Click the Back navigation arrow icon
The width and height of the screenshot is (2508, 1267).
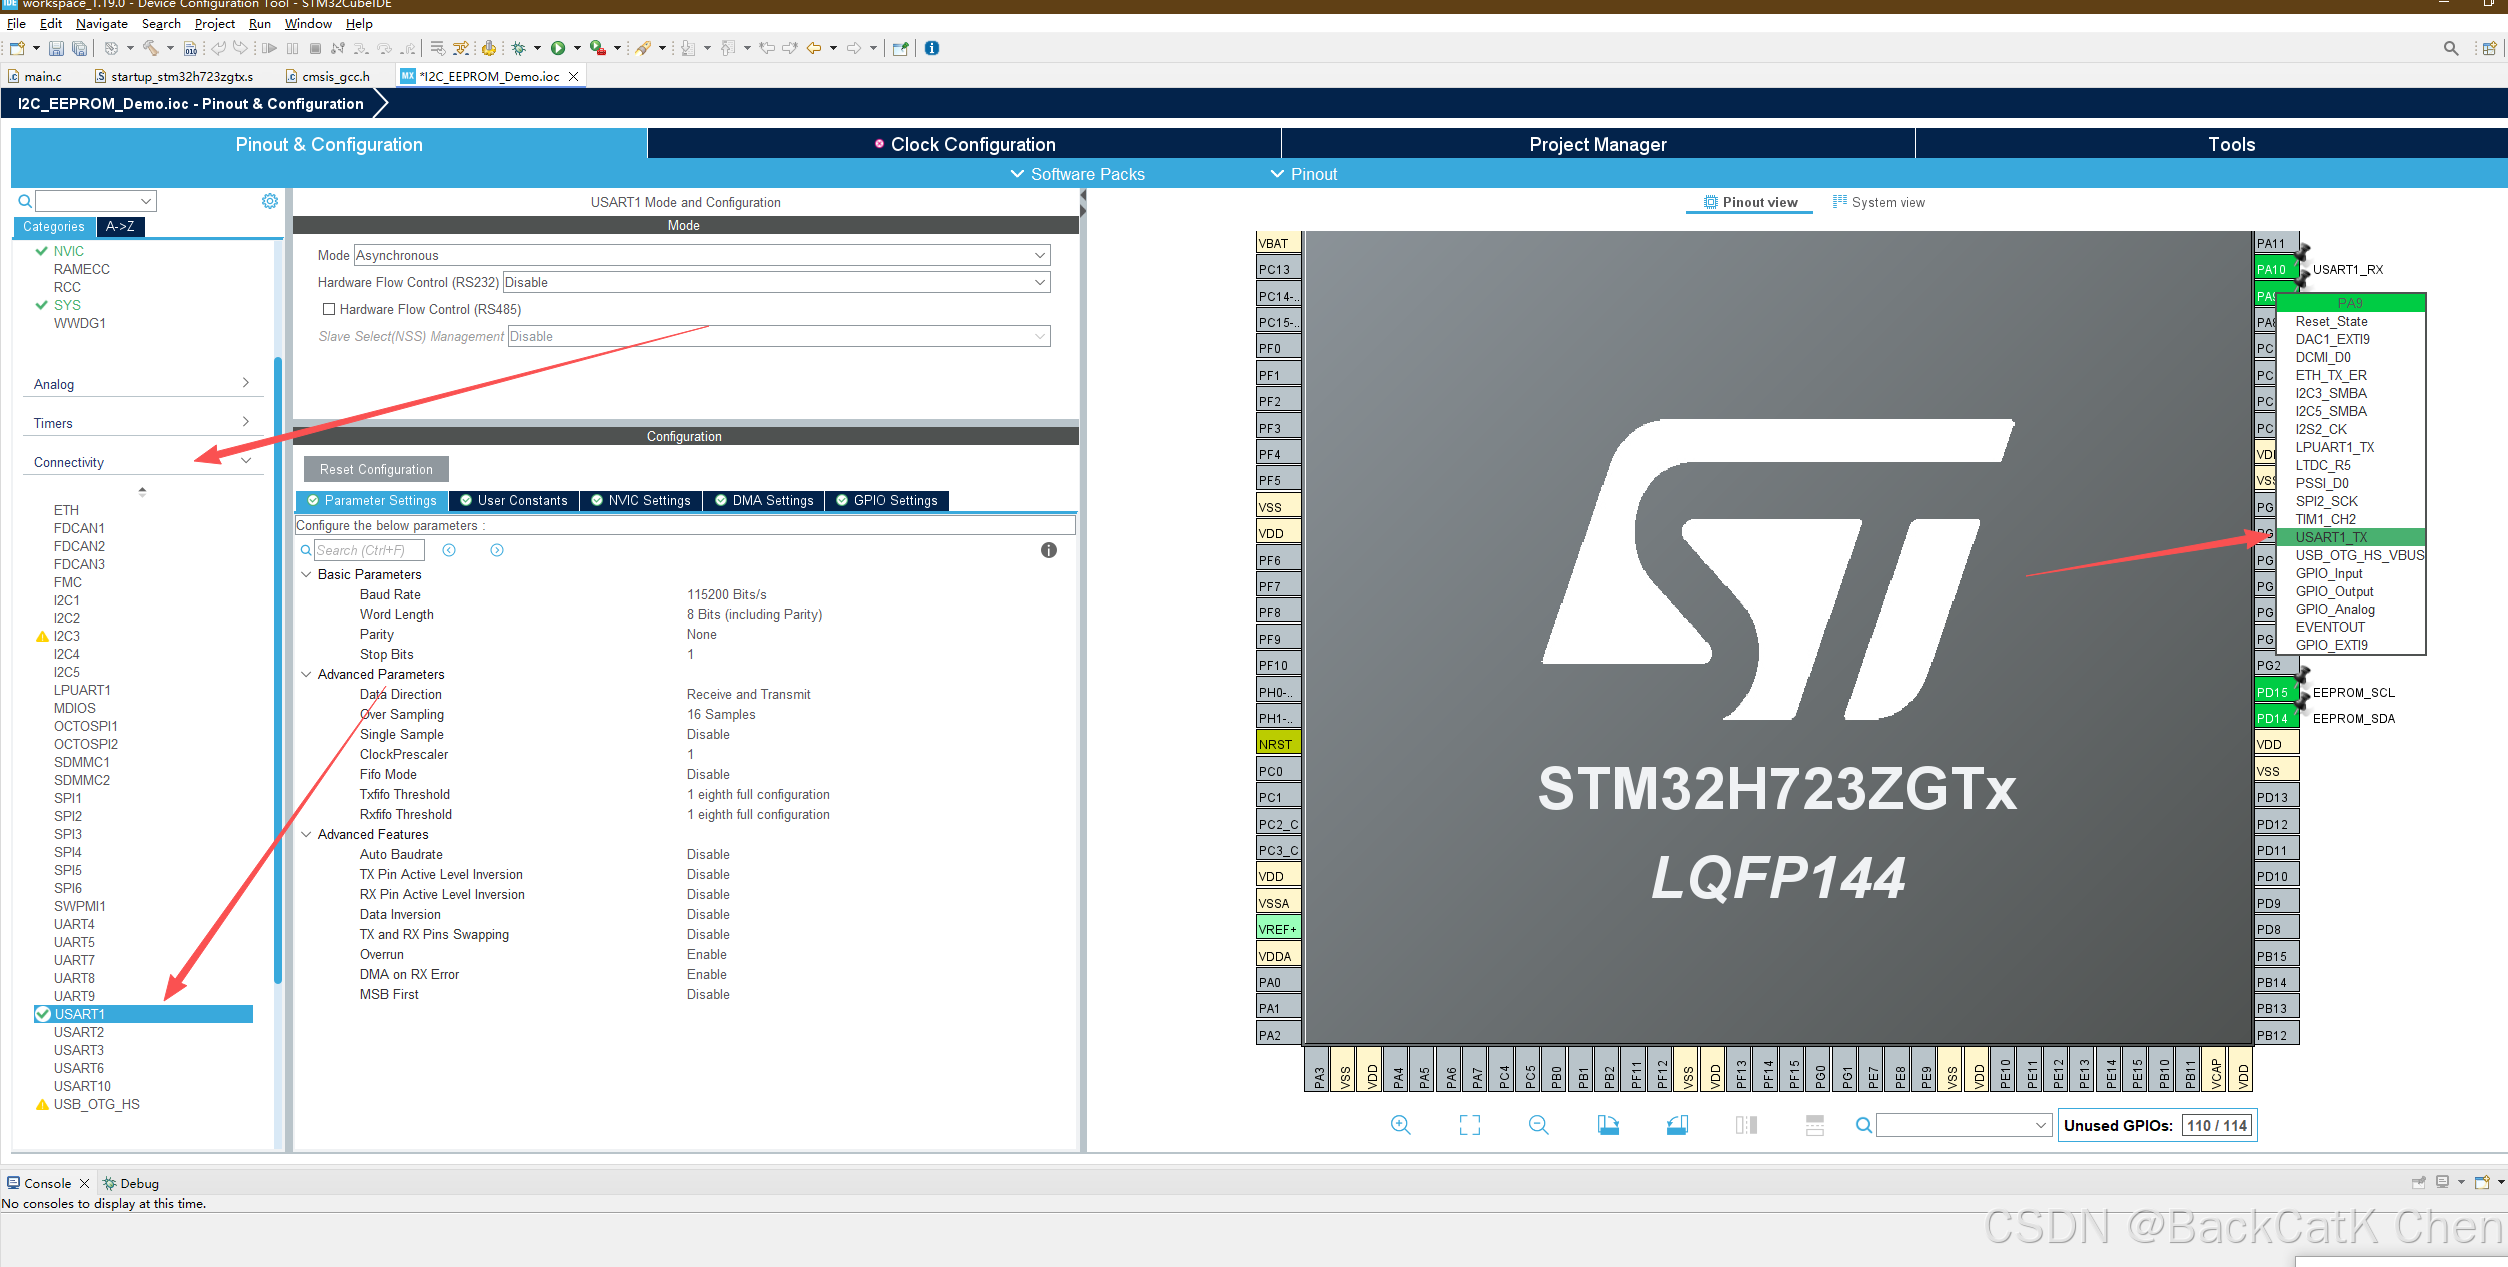pos(814,48)
